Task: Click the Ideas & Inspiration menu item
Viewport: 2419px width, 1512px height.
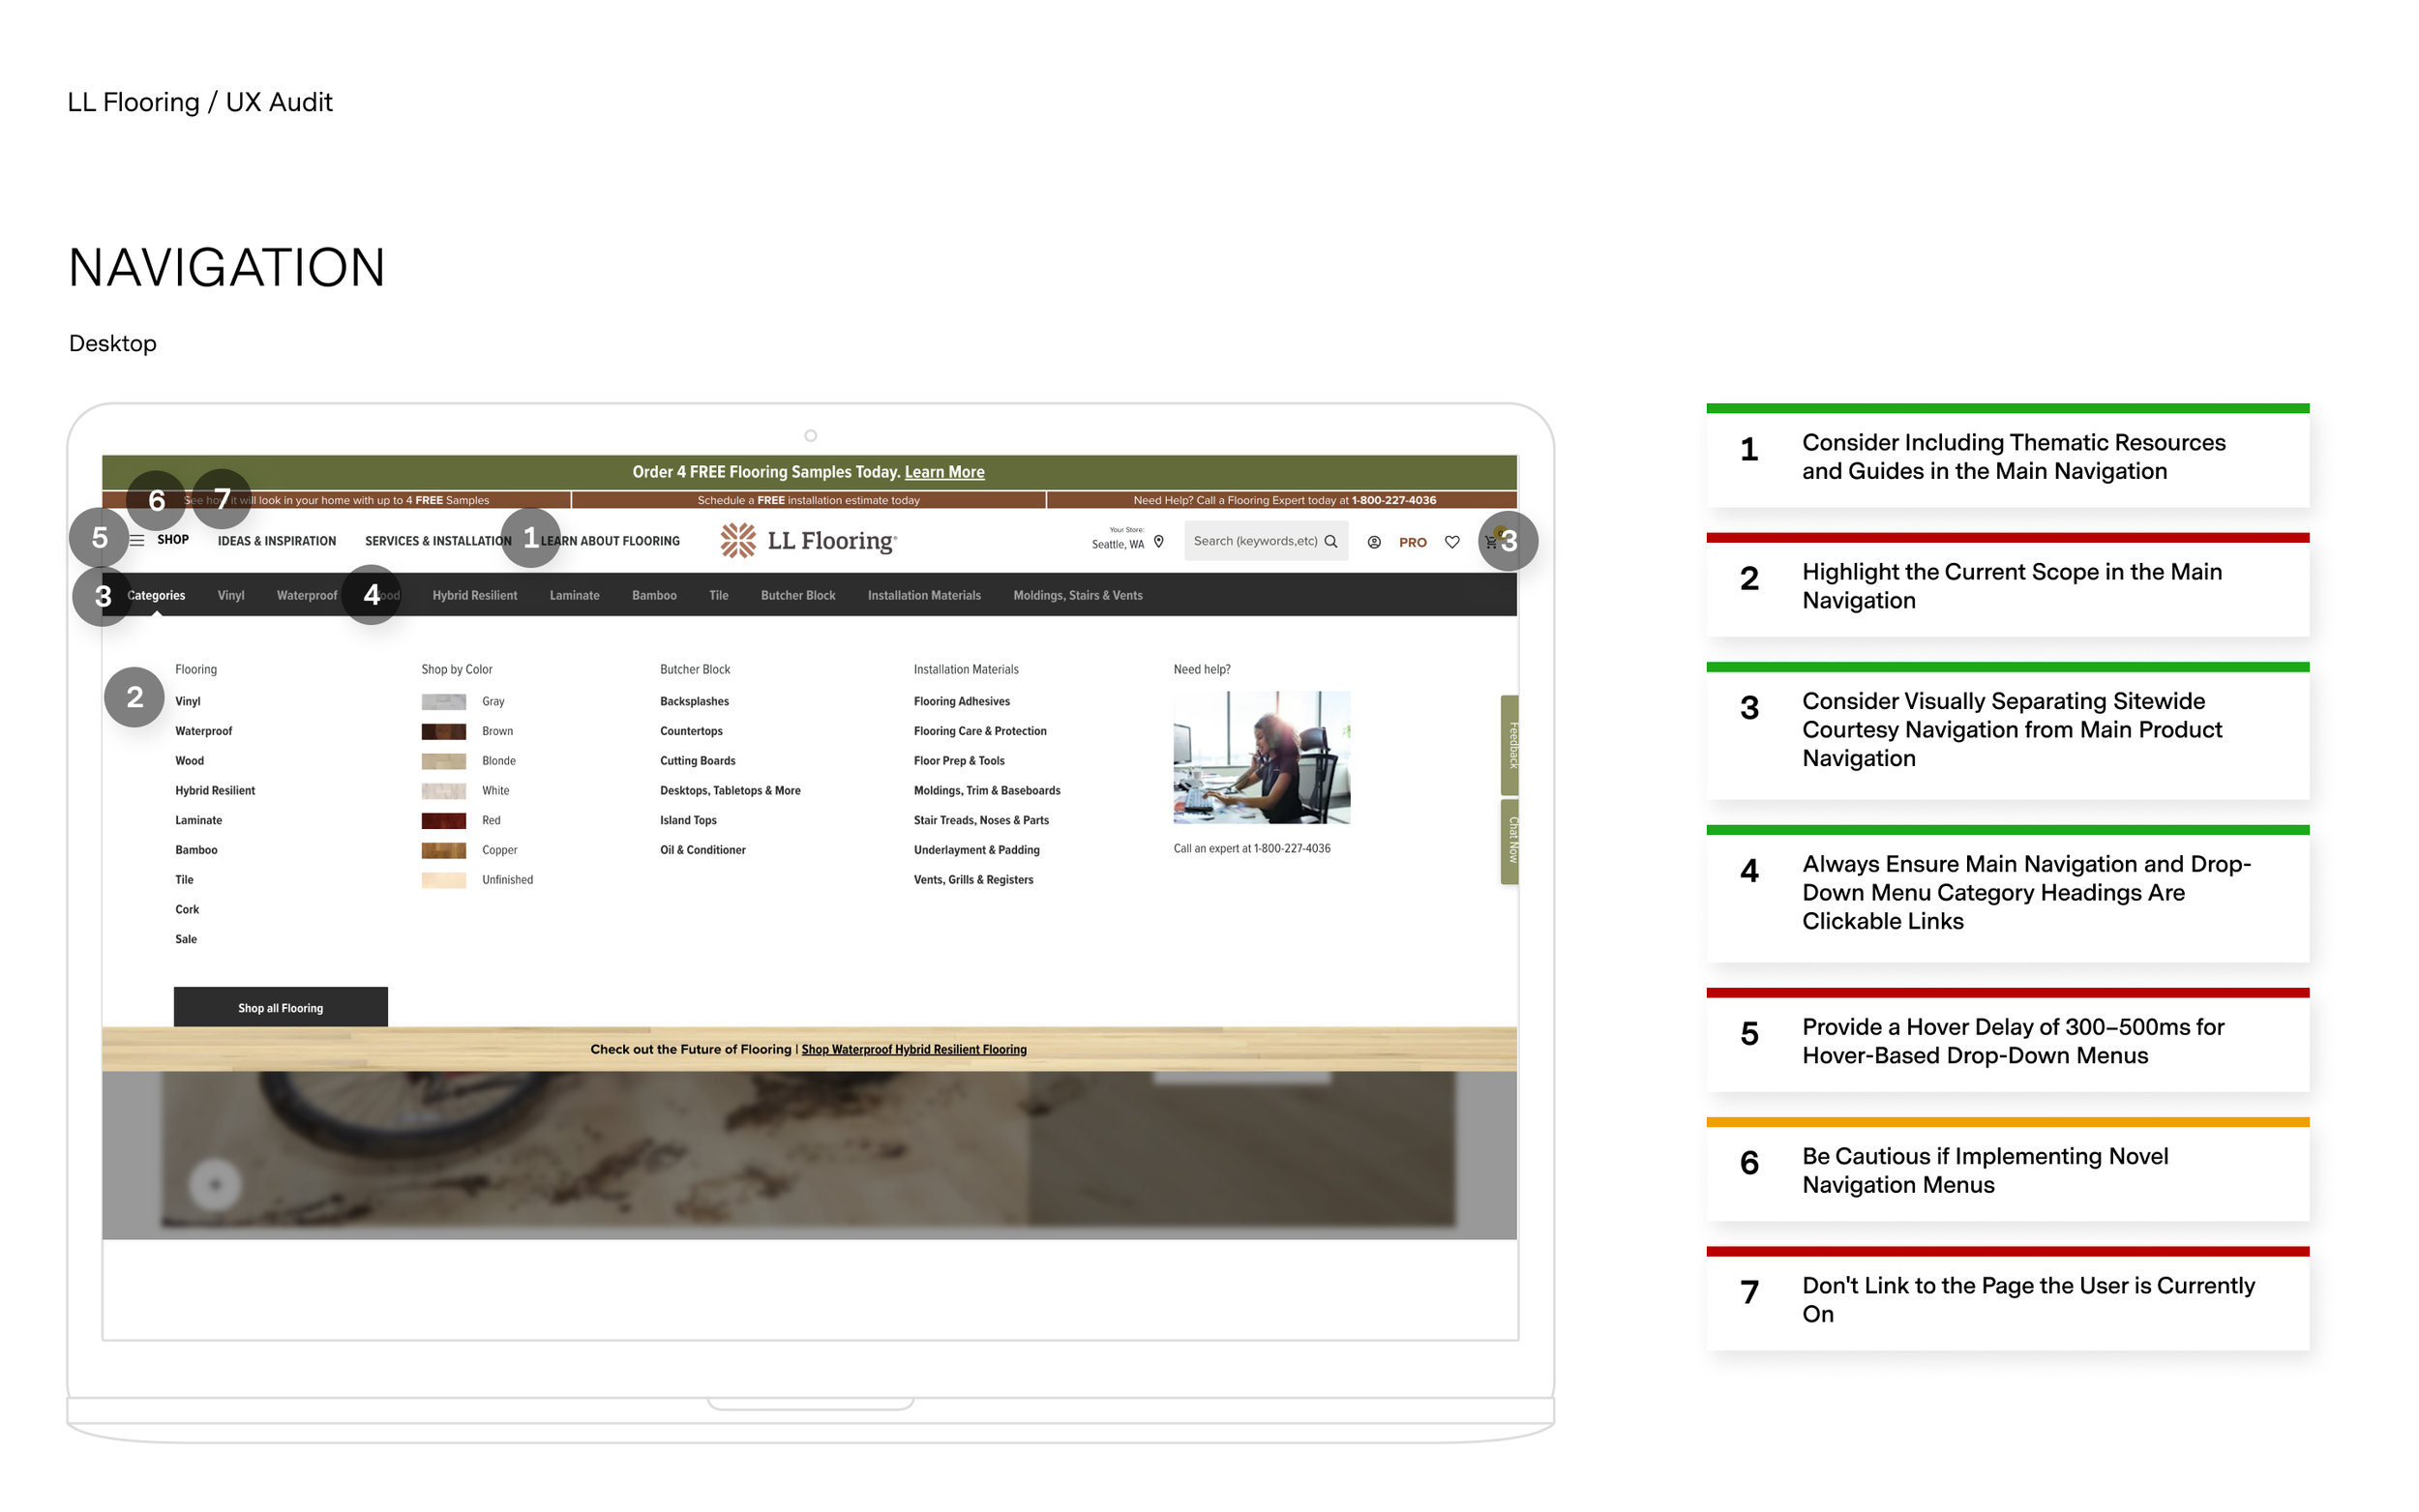Action: [x=276, y=541]
